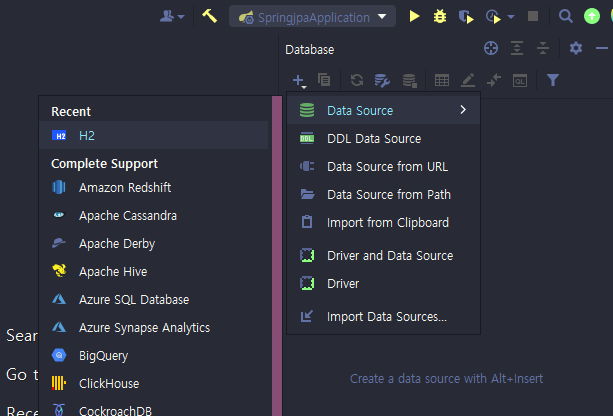Choose DDL Data Source
The height and width of the screenshot is (416, 613).
click(383, 138)
